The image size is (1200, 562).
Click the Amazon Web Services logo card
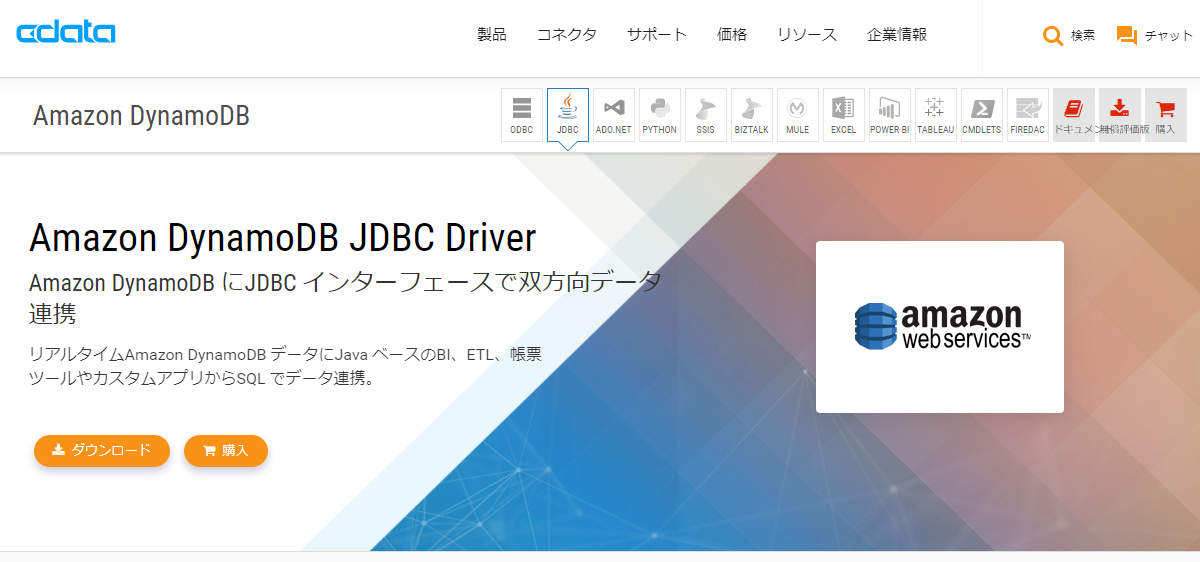point(940,327)
